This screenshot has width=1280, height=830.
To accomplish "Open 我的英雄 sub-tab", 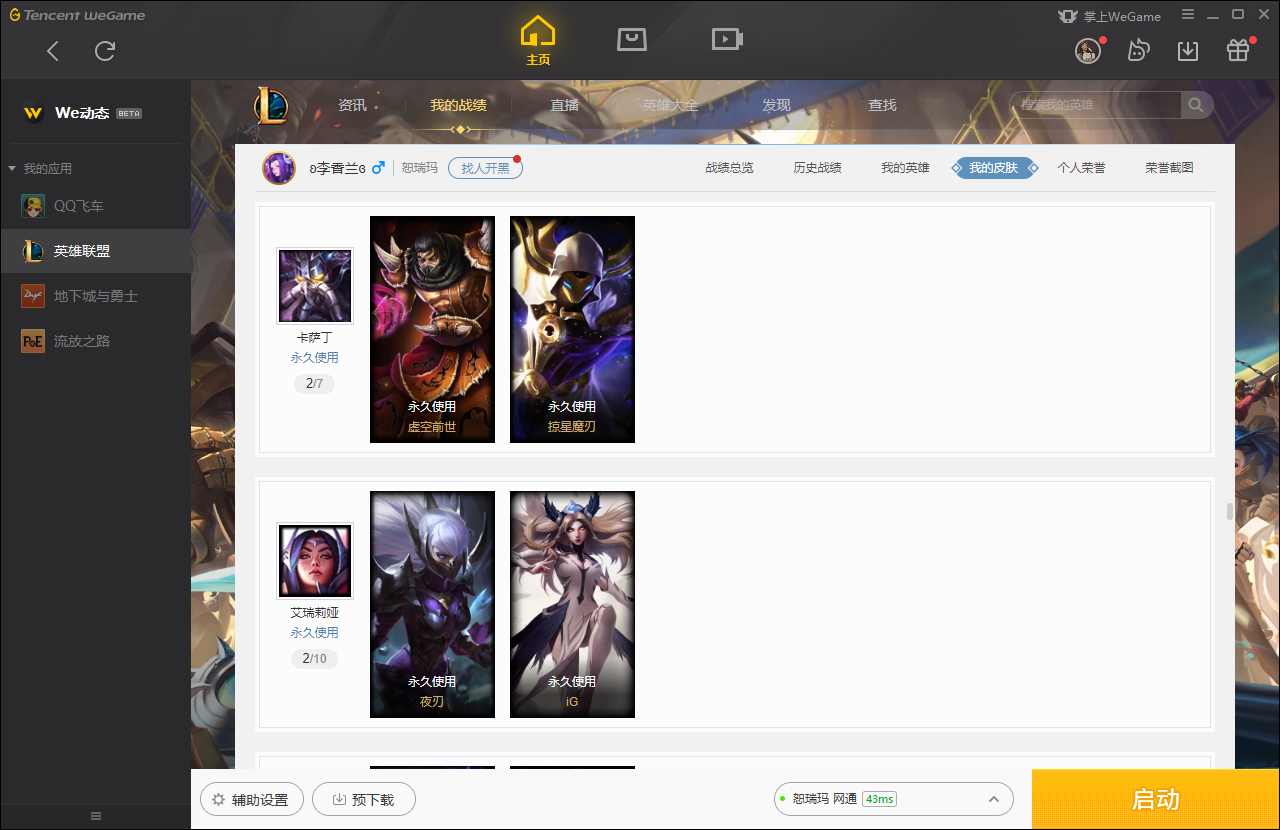I will tap(905, 168).
